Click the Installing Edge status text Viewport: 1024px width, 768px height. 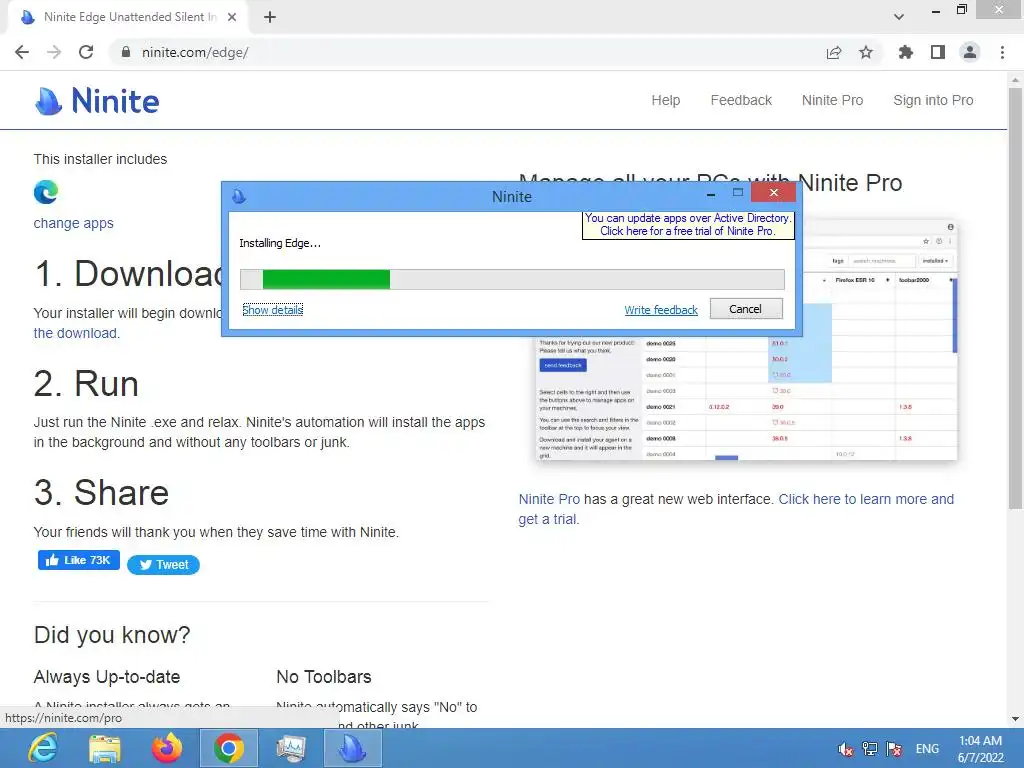click(280, 243)
